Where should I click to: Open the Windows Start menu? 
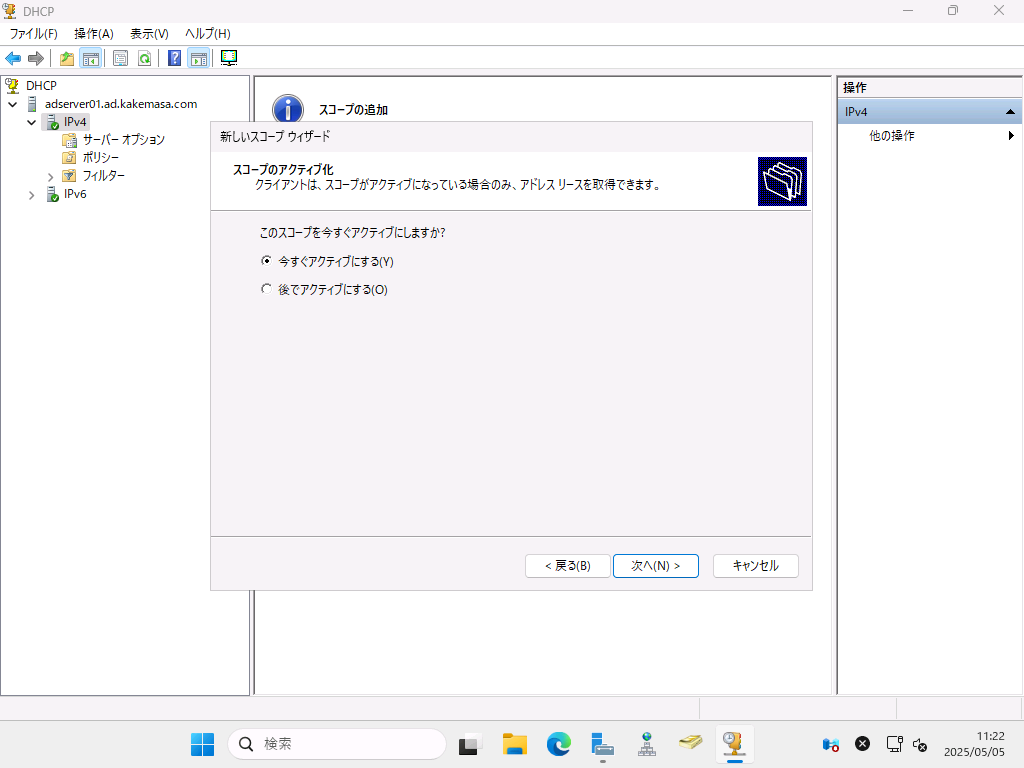(x=202, y=744)
